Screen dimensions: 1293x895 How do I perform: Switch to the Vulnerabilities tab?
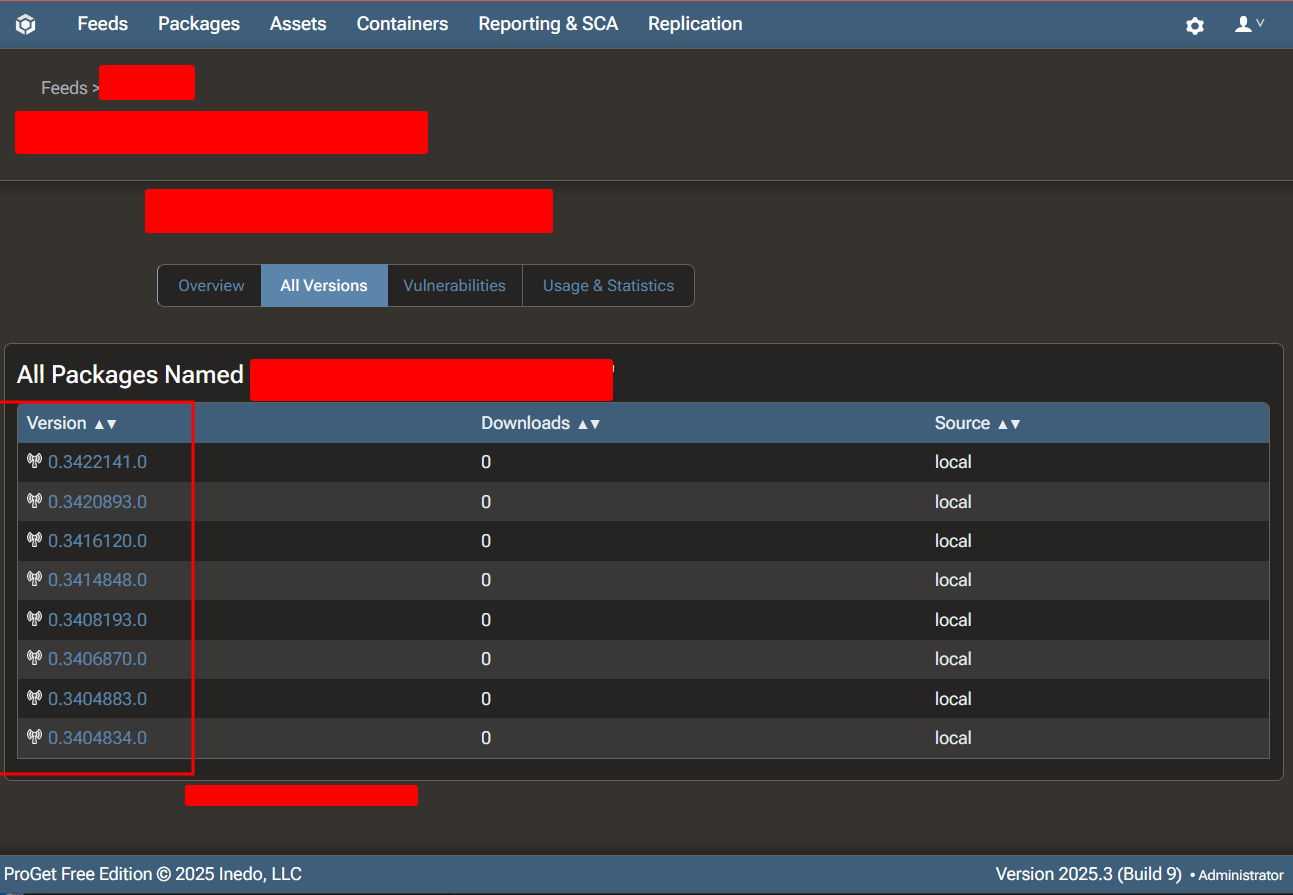point(454,286)
